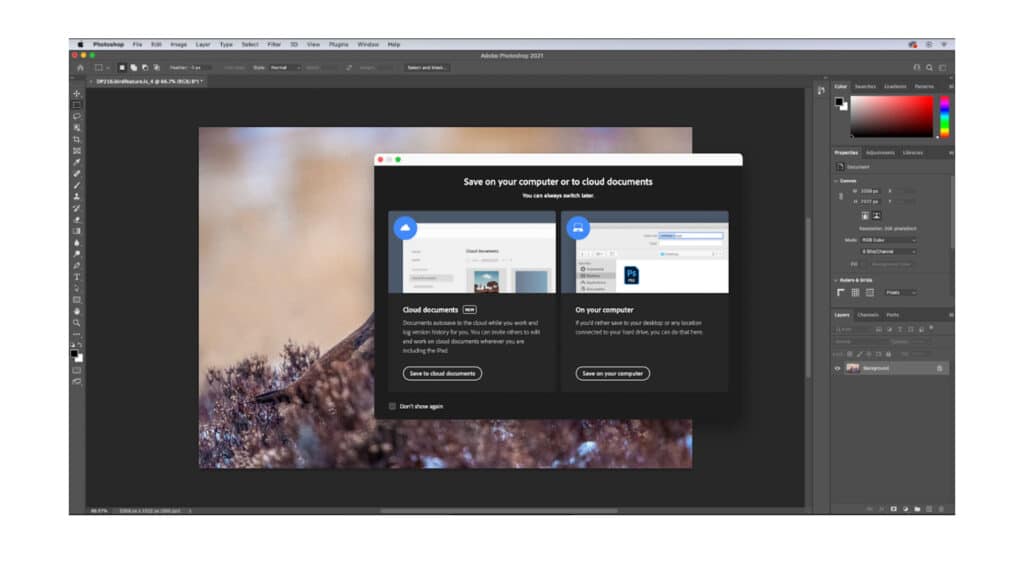This screenshot has height=576, width=1024.
Task: Hide the Background layer with eye icon
Action: (837, 368)
